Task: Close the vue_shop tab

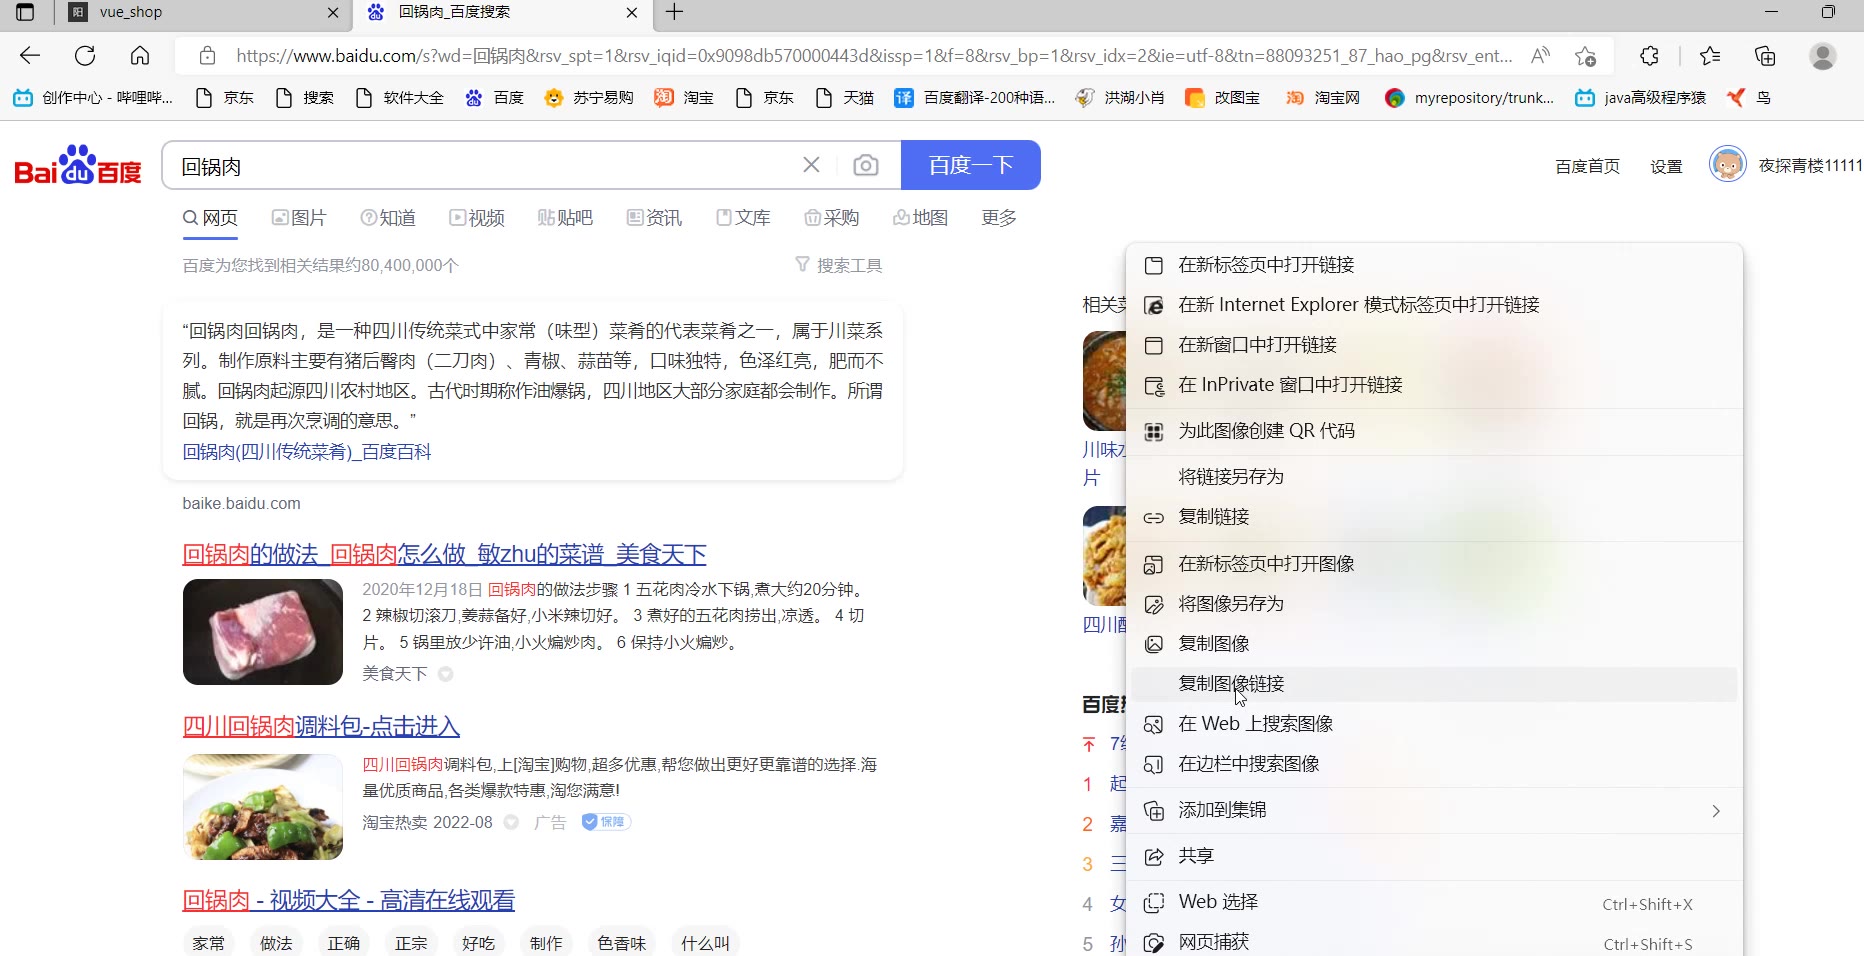Action: tap(333, 12)
